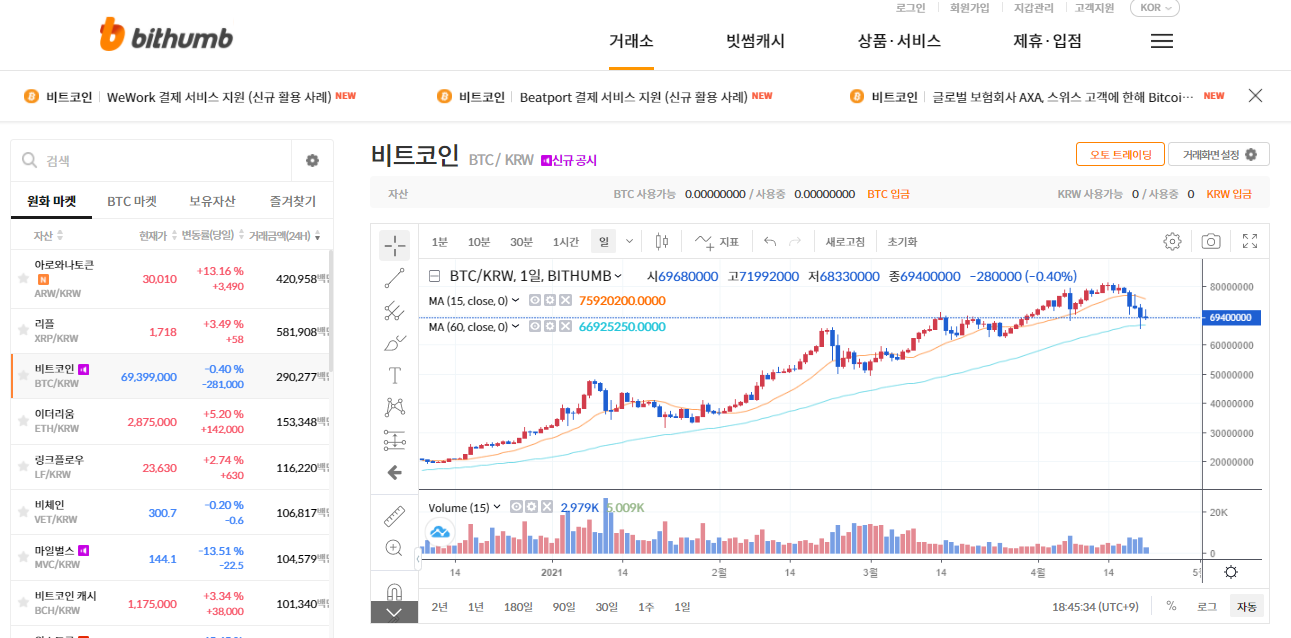Toggle fullscreen chart mode
The image size is (1291, 638).
(1250, 241)
